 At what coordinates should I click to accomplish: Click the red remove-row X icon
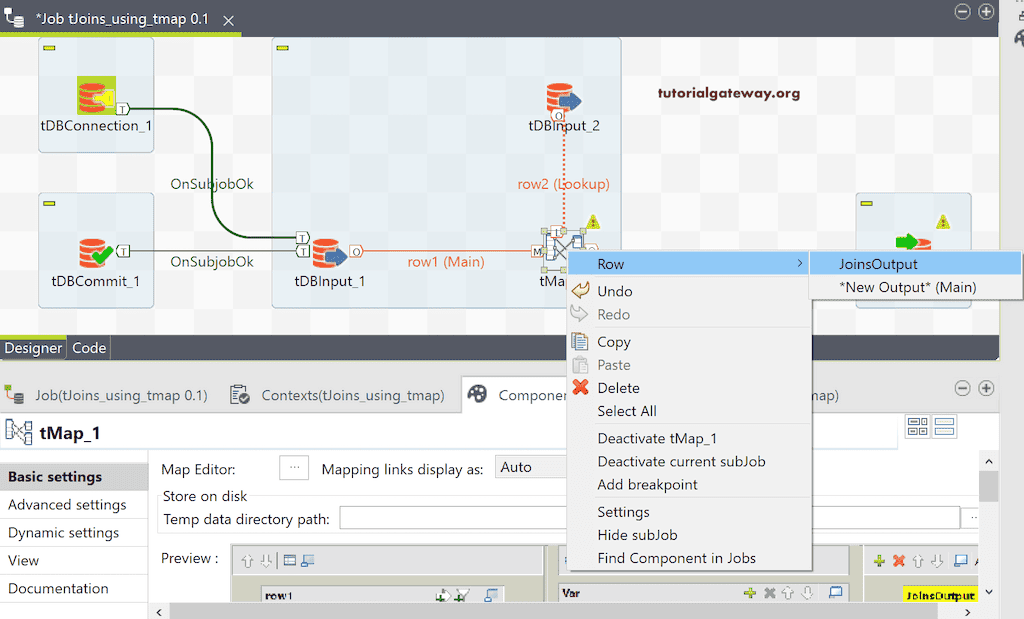point(898,561)
